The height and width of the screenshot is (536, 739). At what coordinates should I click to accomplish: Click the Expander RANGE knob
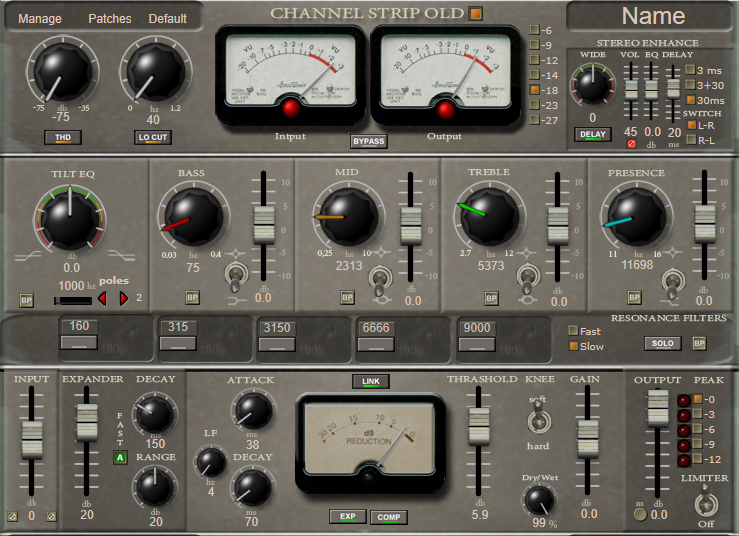(155, 487)
